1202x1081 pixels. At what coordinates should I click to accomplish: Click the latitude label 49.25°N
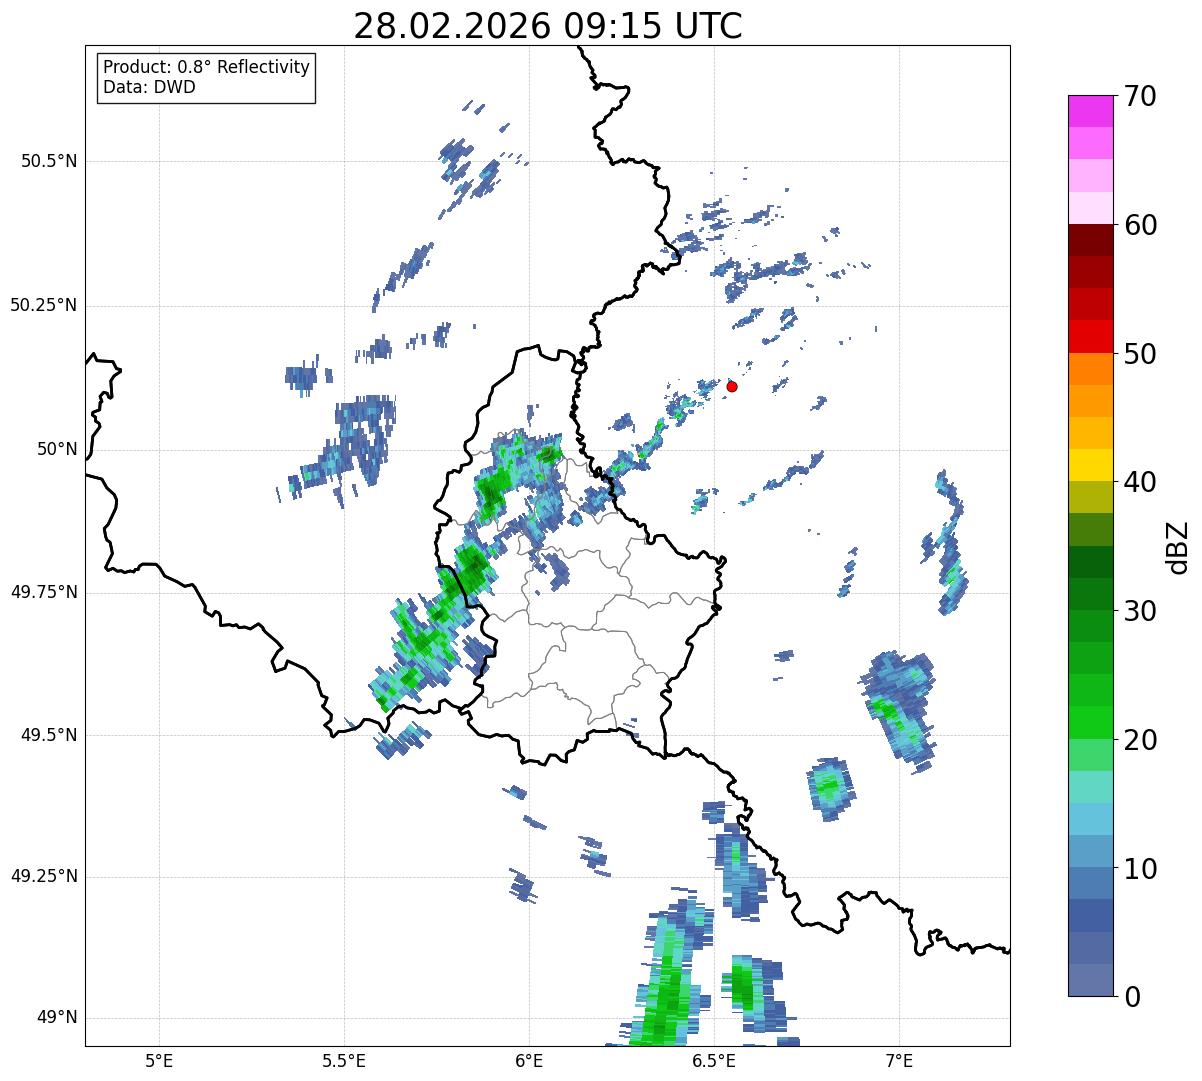pos(43,876)
